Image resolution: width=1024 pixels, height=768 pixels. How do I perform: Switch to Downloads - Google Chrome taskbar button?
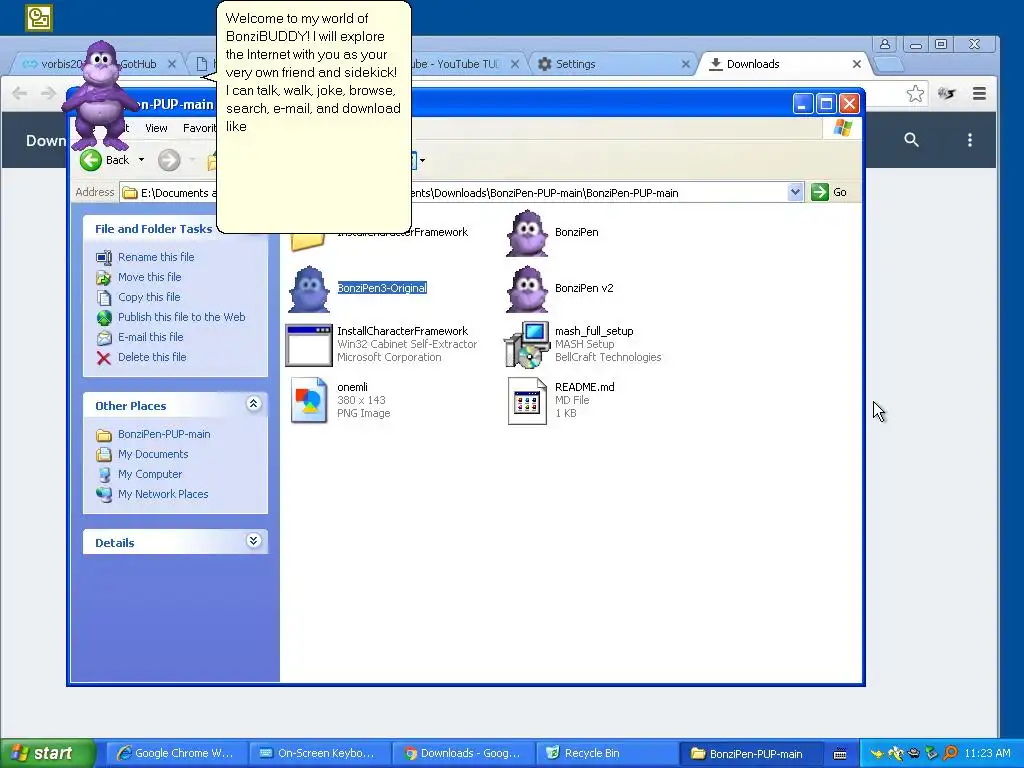pyautogui.click(x=463, y=754)
